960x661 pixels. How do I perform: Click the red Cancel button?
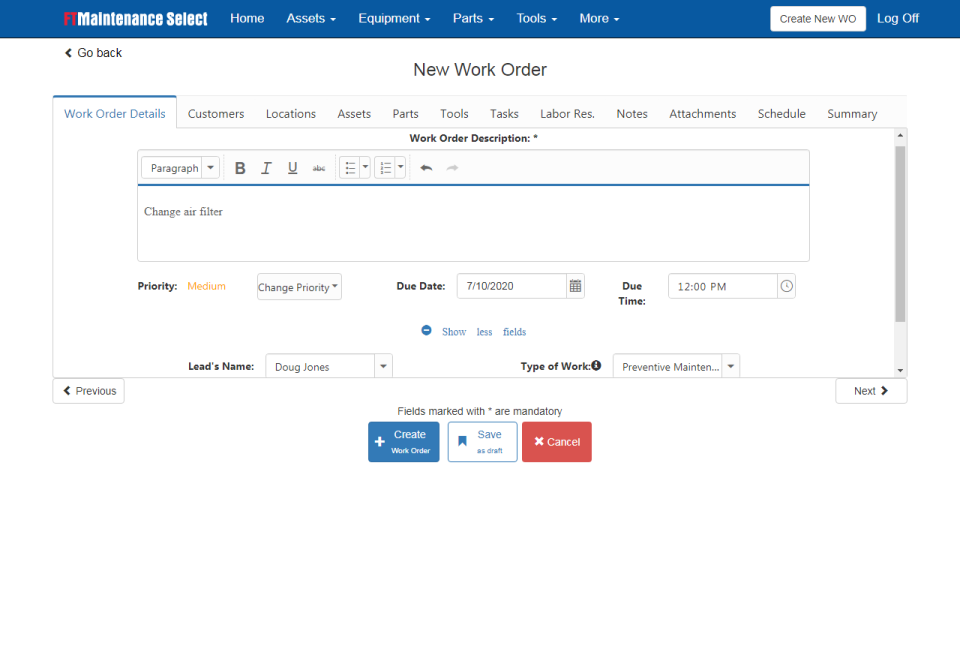(557, 442)
